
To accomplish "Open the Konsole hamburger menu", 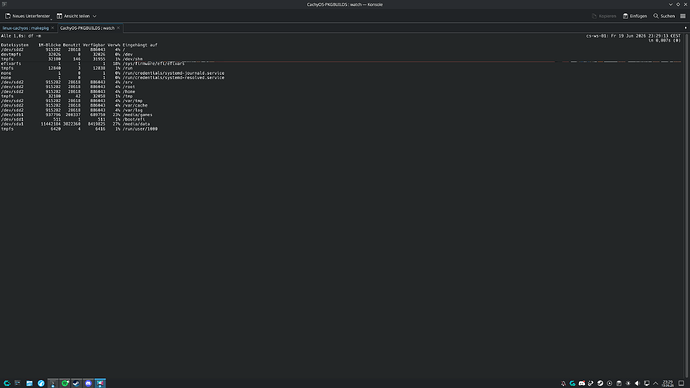I will point(683,16).
